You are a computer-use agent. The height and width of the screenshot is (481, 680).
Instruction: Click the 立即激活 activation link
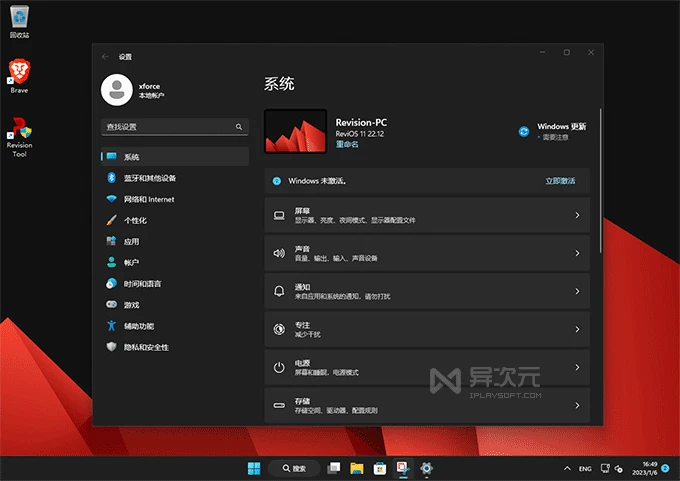pos(560,181)
